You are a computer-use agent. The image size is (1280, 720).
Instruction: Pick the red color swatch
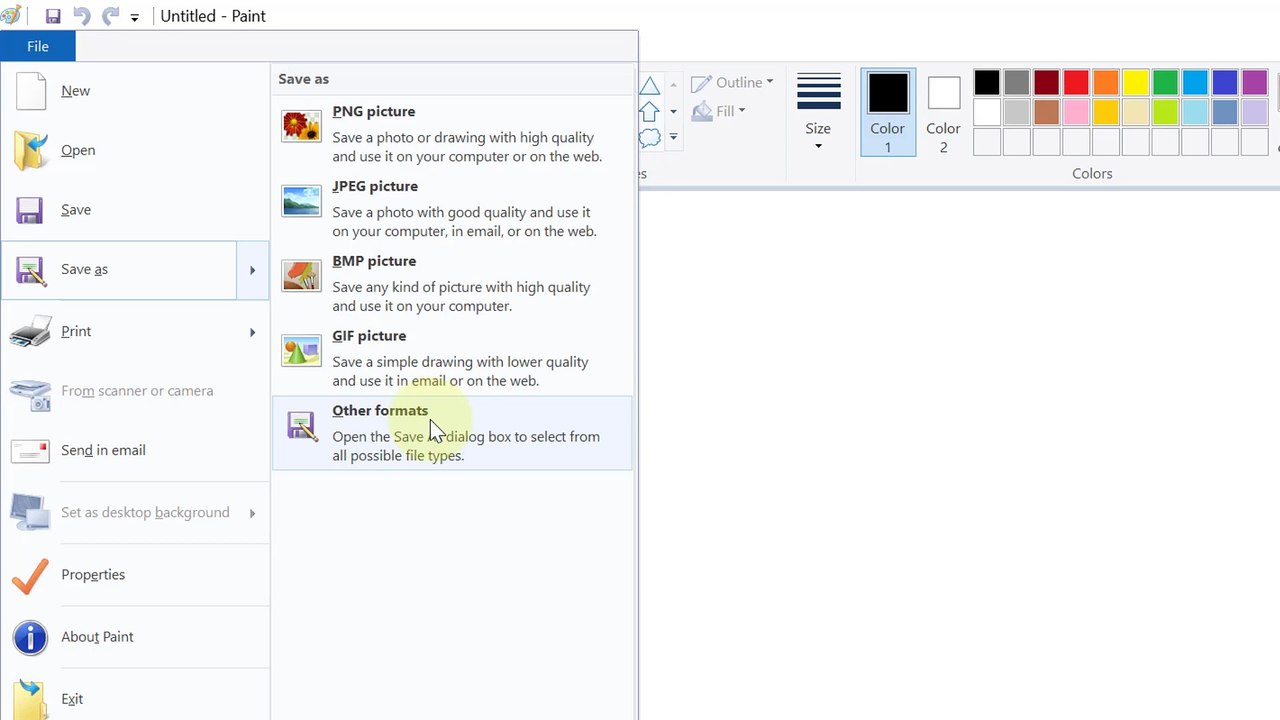[x=1076, y=82]
